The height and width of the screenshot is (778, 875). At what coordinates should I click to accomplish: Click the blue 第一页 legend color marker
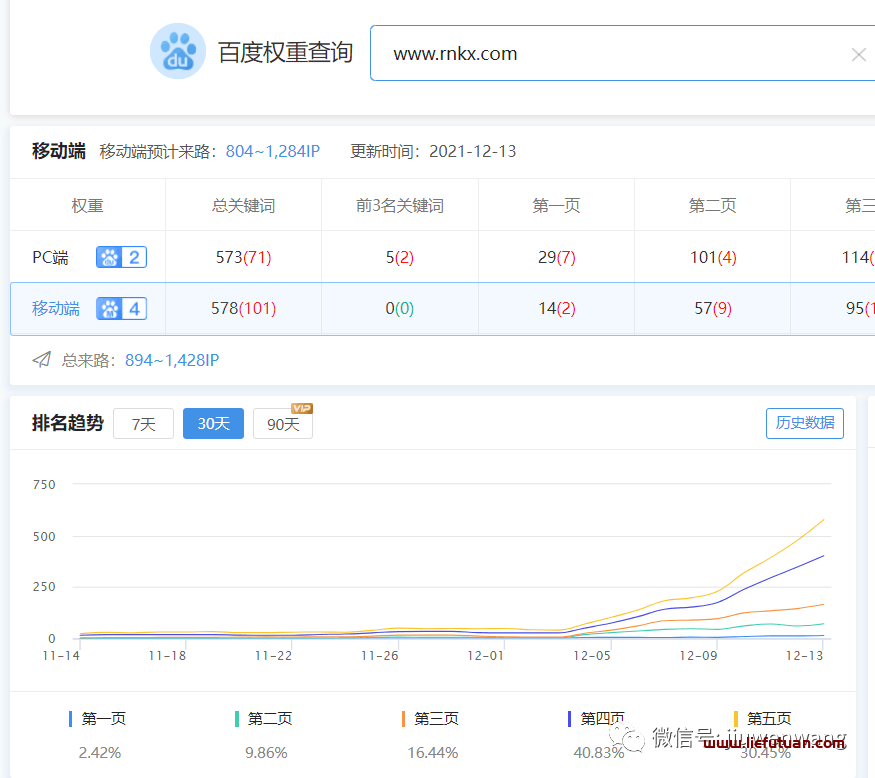point(70,719)
